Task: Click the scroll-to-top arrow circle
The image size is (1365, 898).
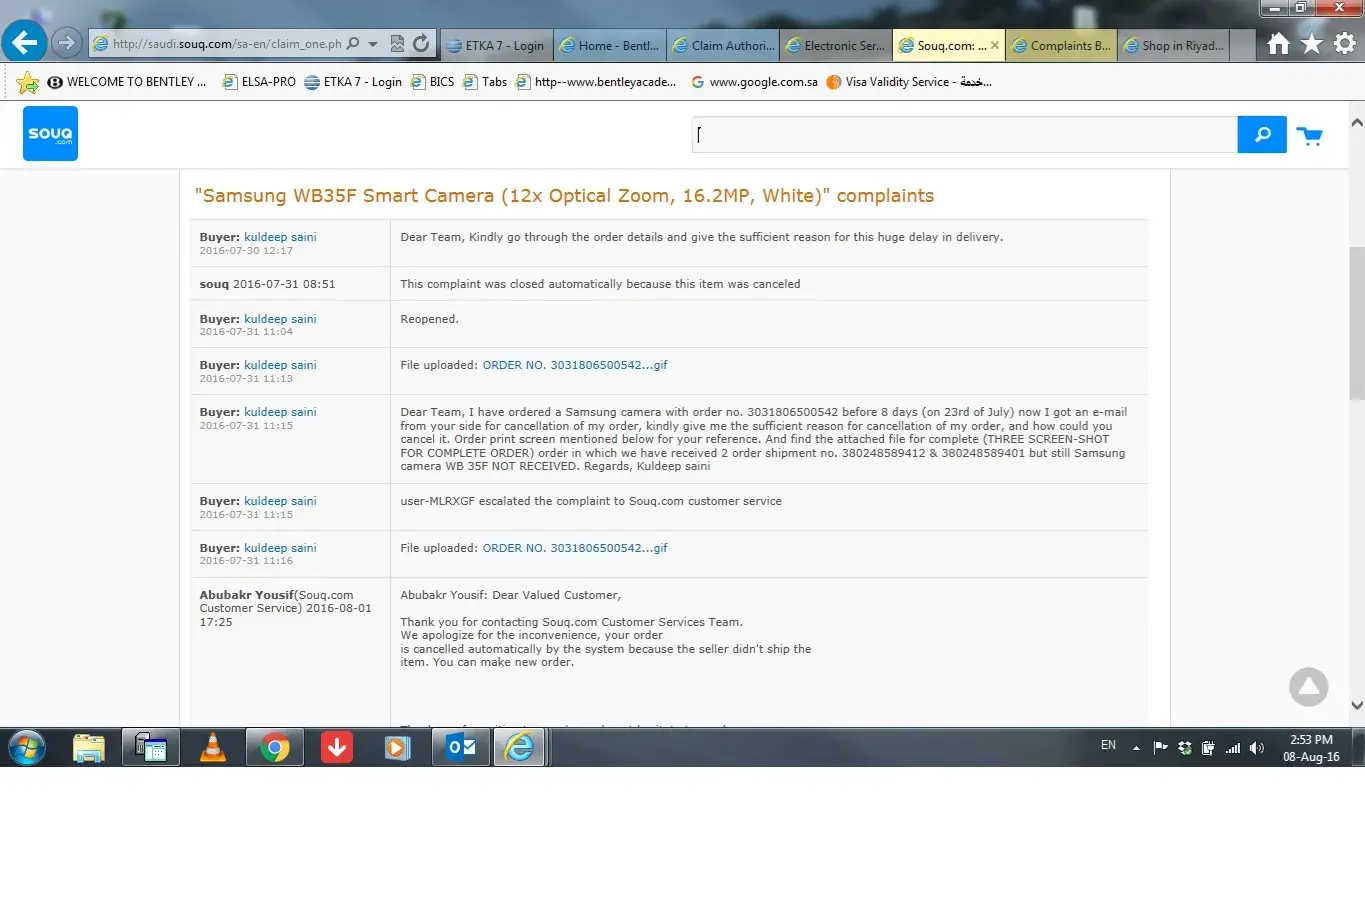Action: tap(1308, 687)
